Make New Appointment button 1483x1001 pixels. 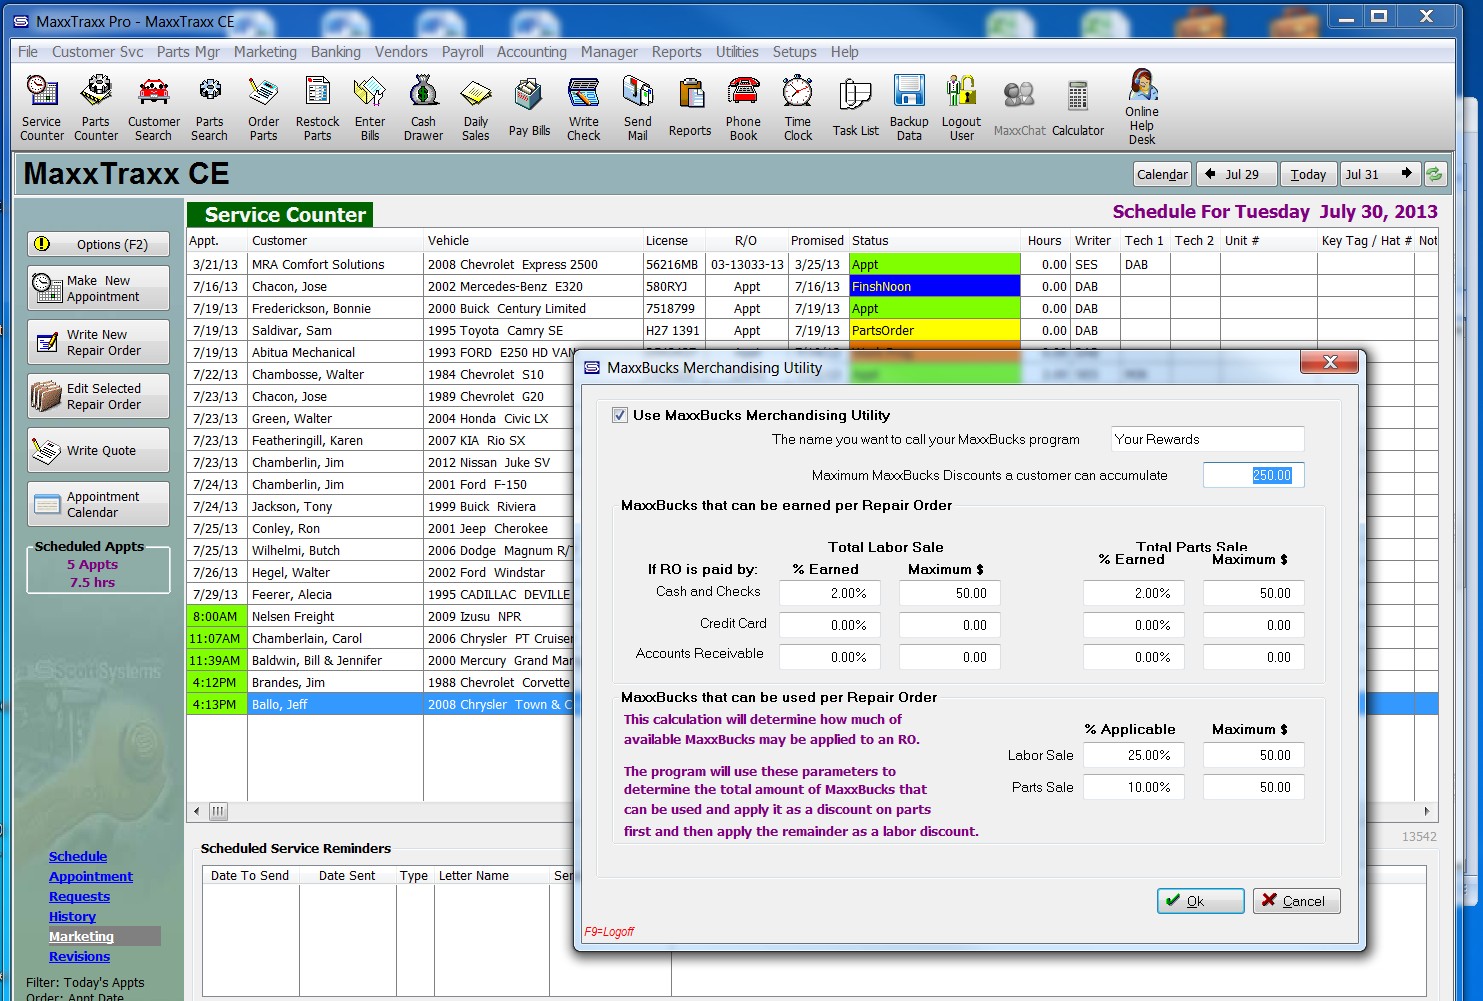[98, 289]
